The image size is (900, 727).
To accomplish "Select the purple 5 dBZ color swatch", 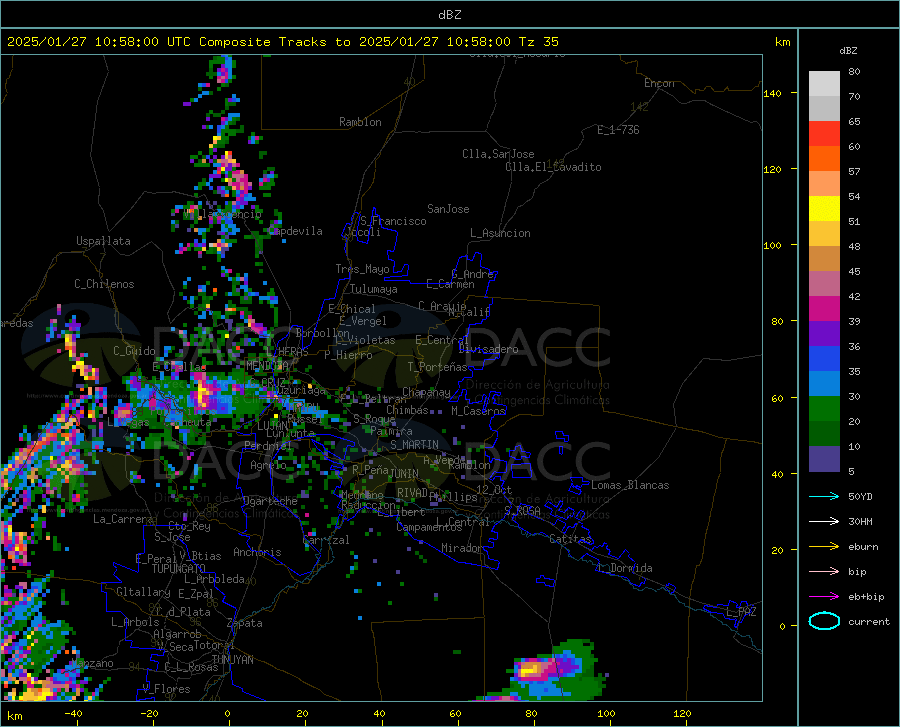I will [x=824, y=458].
